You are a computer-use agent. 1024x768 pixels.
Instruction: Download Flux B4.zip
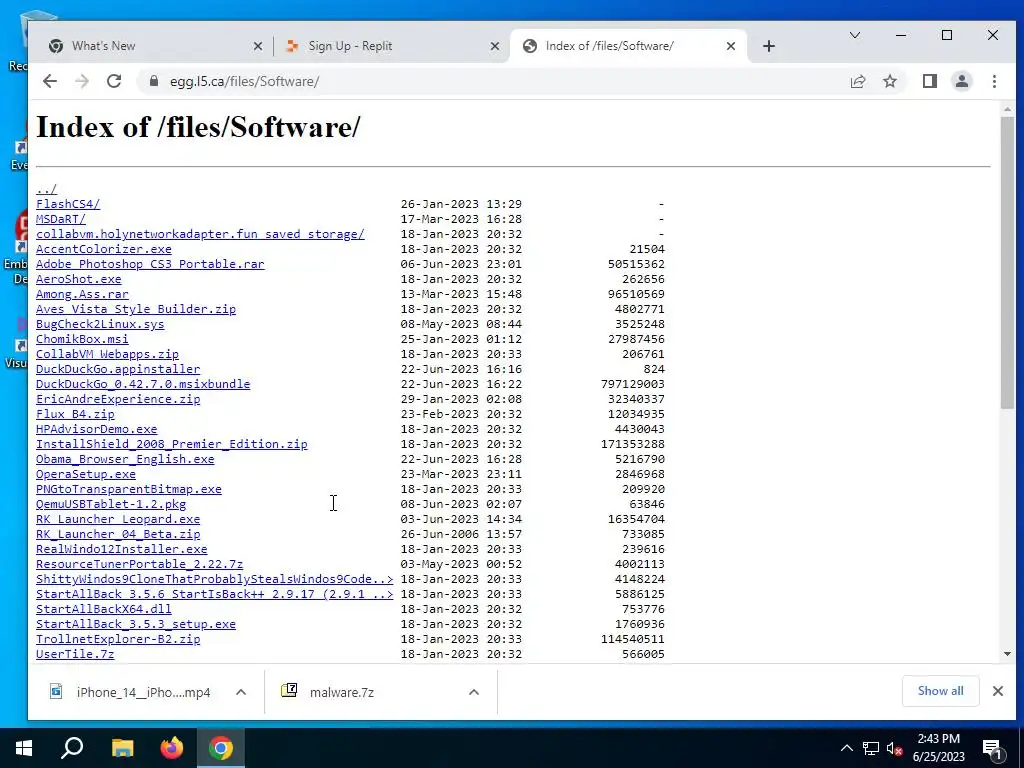(75, 415)
